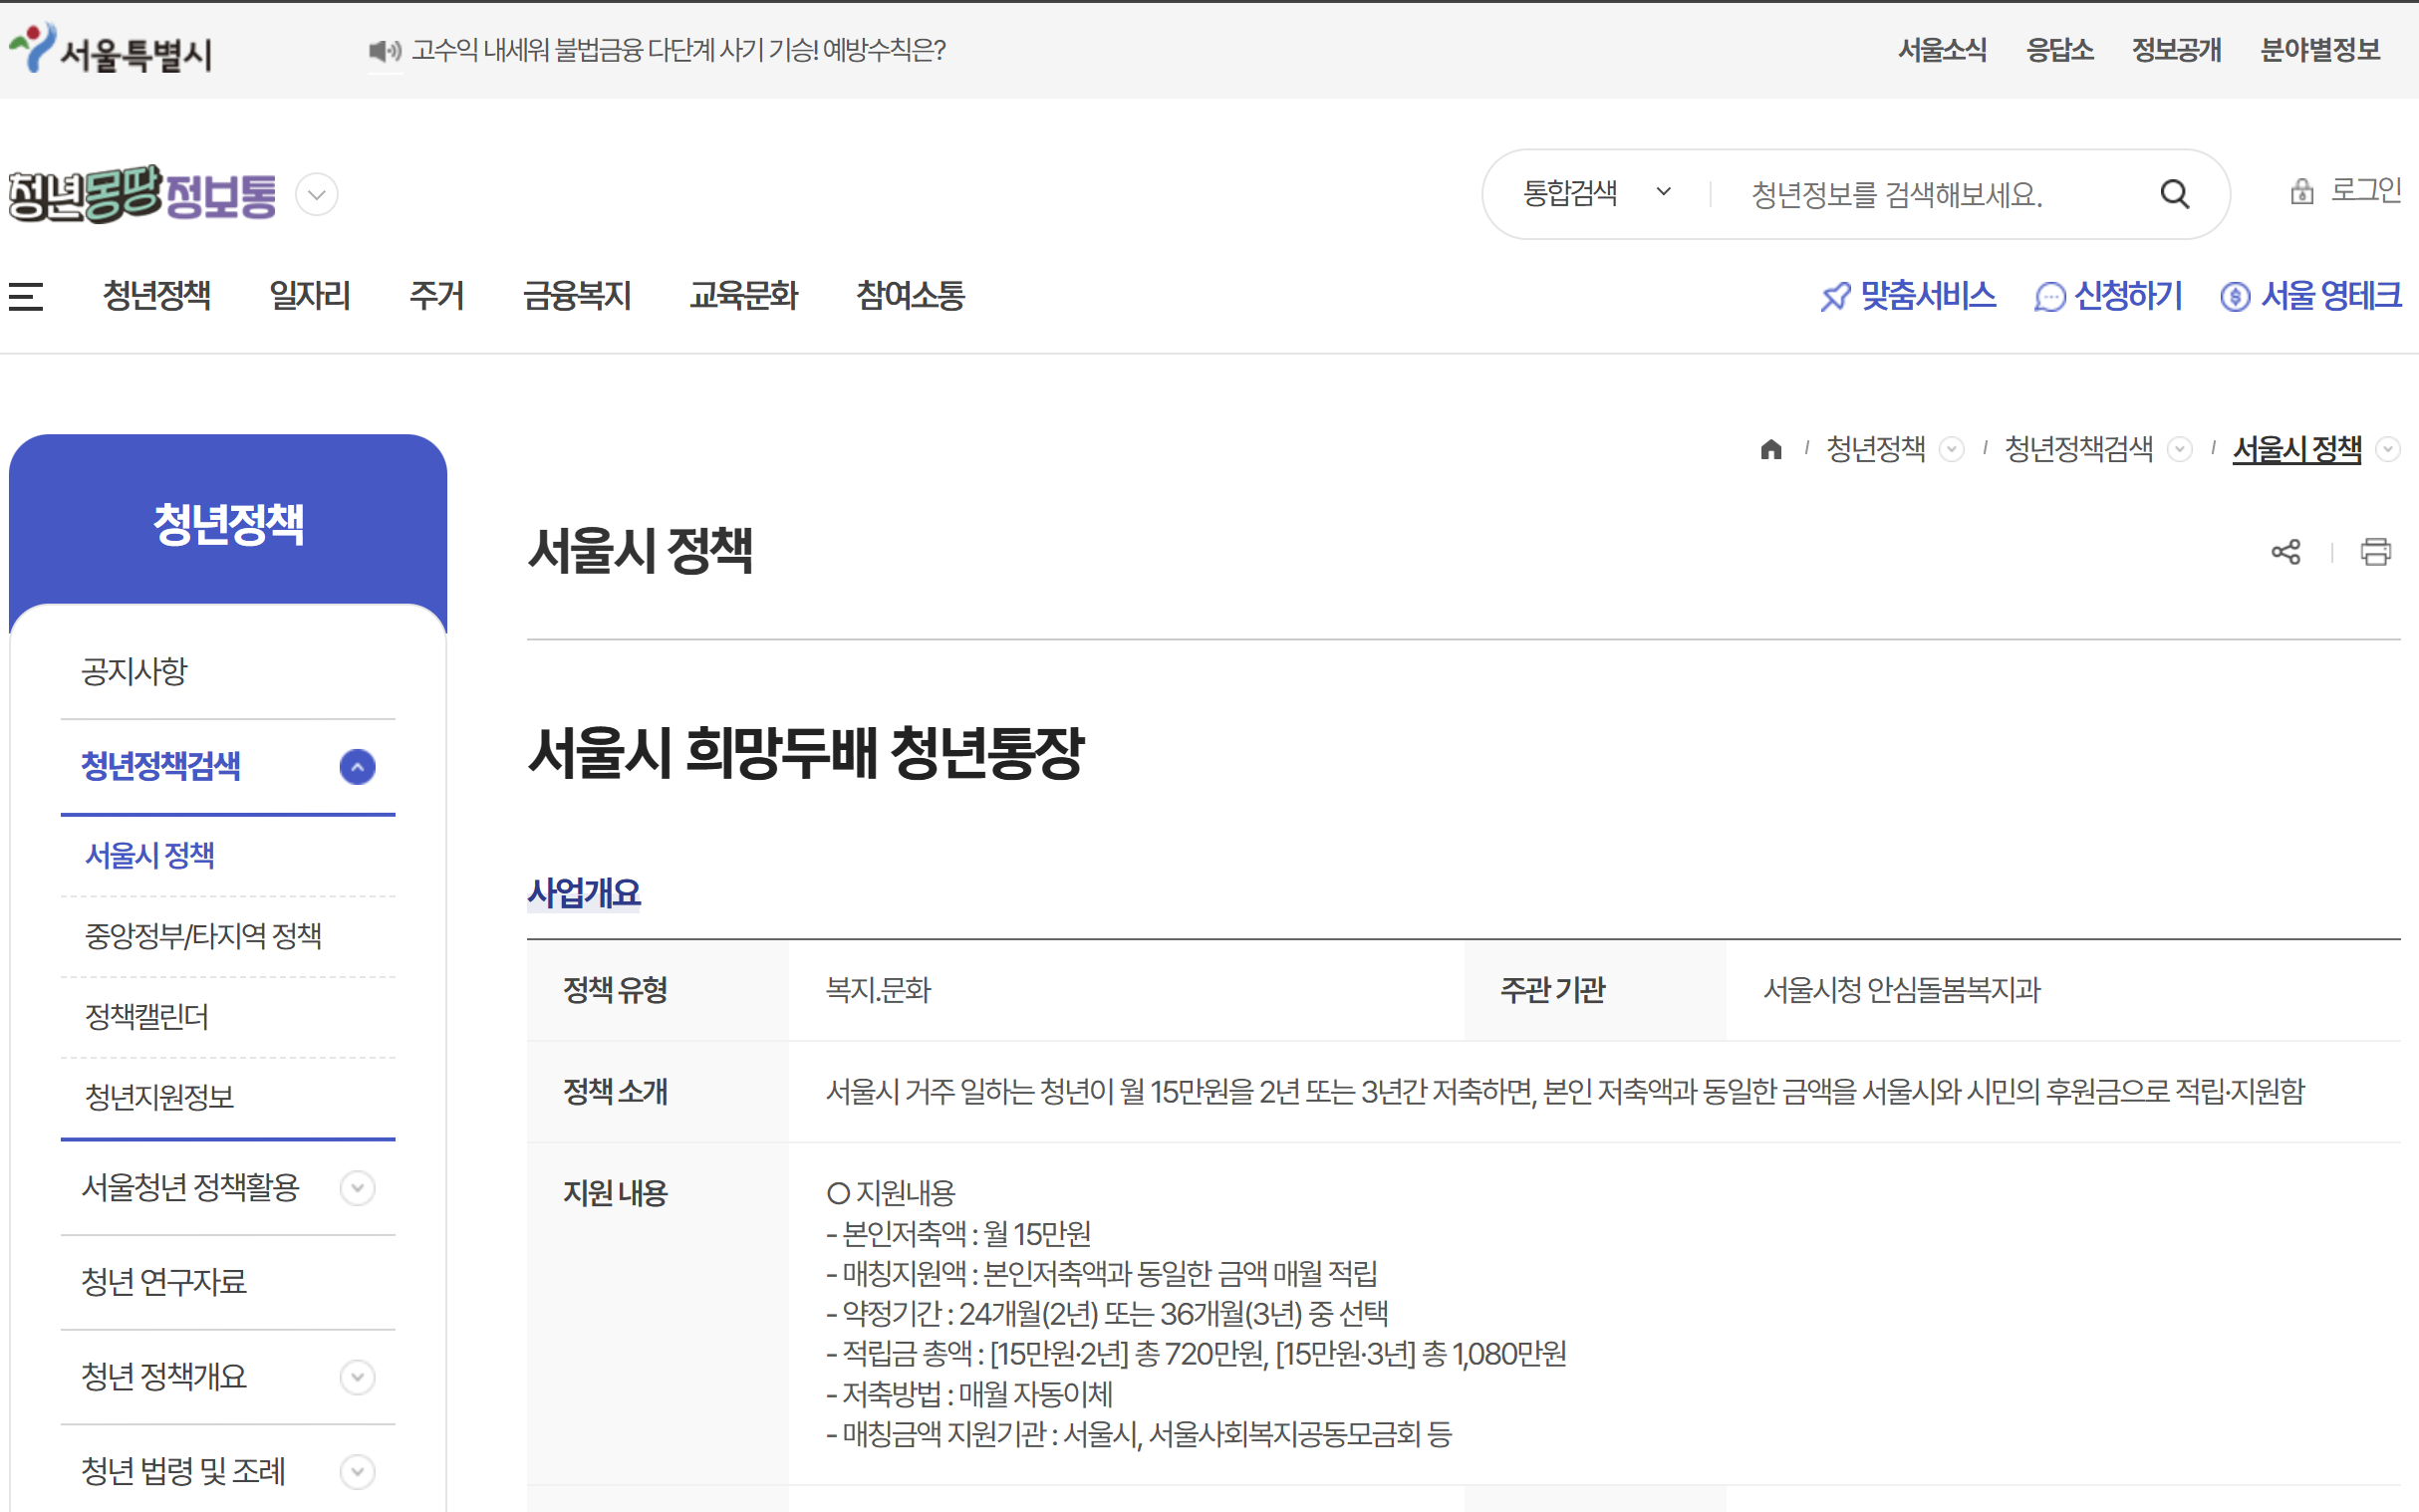Click the magnifier icon to run a search
Image resolution: width=2419 pixels, height=1512 pixels.
coord(2174,193)
